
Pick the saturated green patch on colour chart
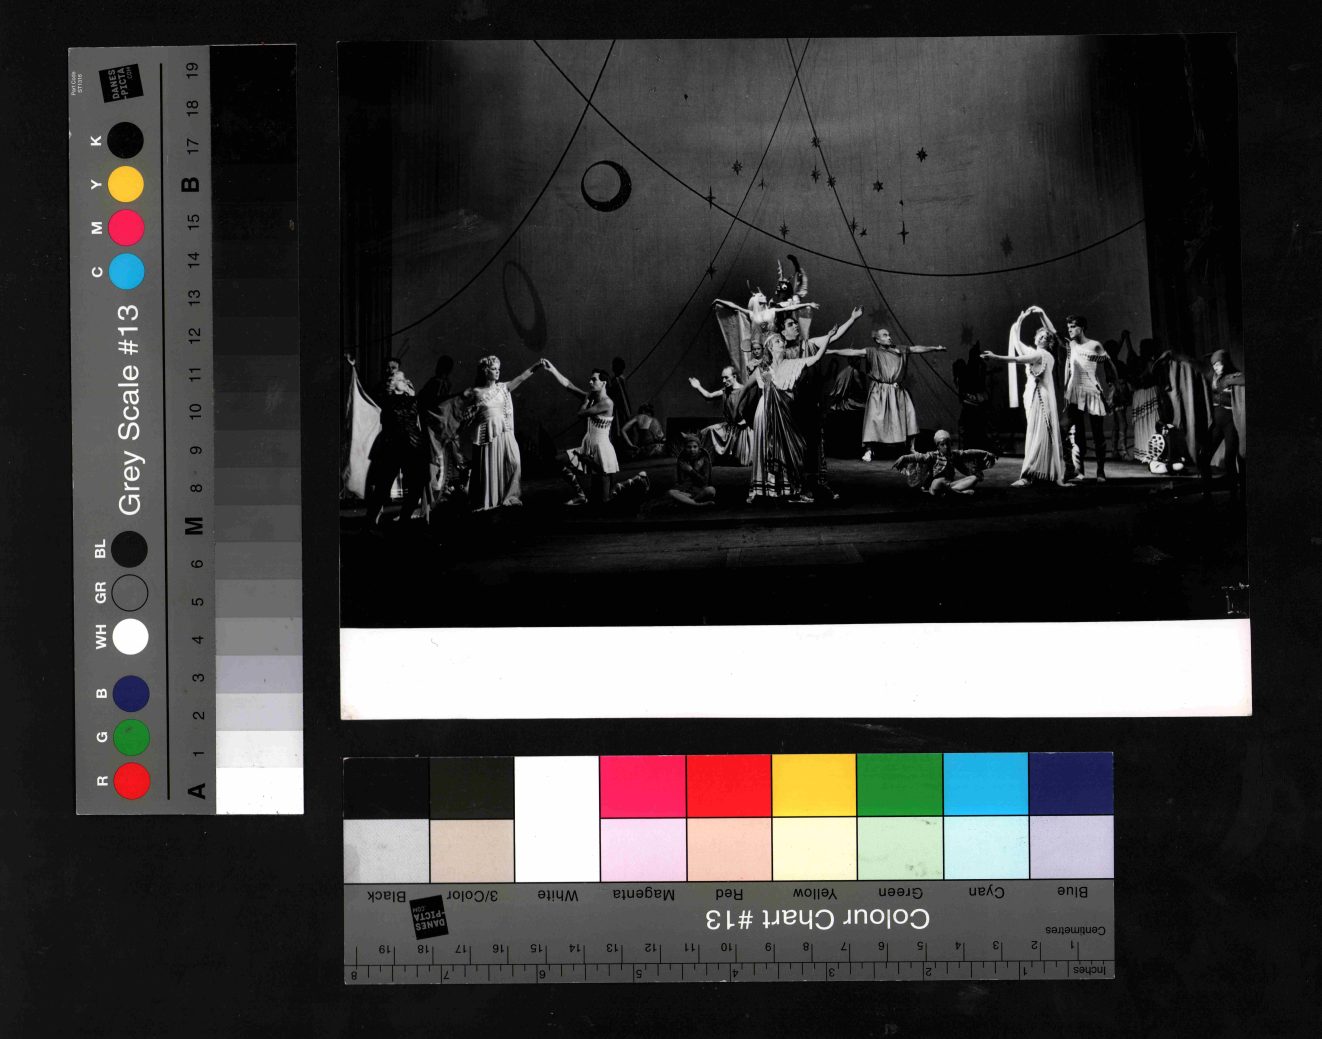[x=899, y=785]
